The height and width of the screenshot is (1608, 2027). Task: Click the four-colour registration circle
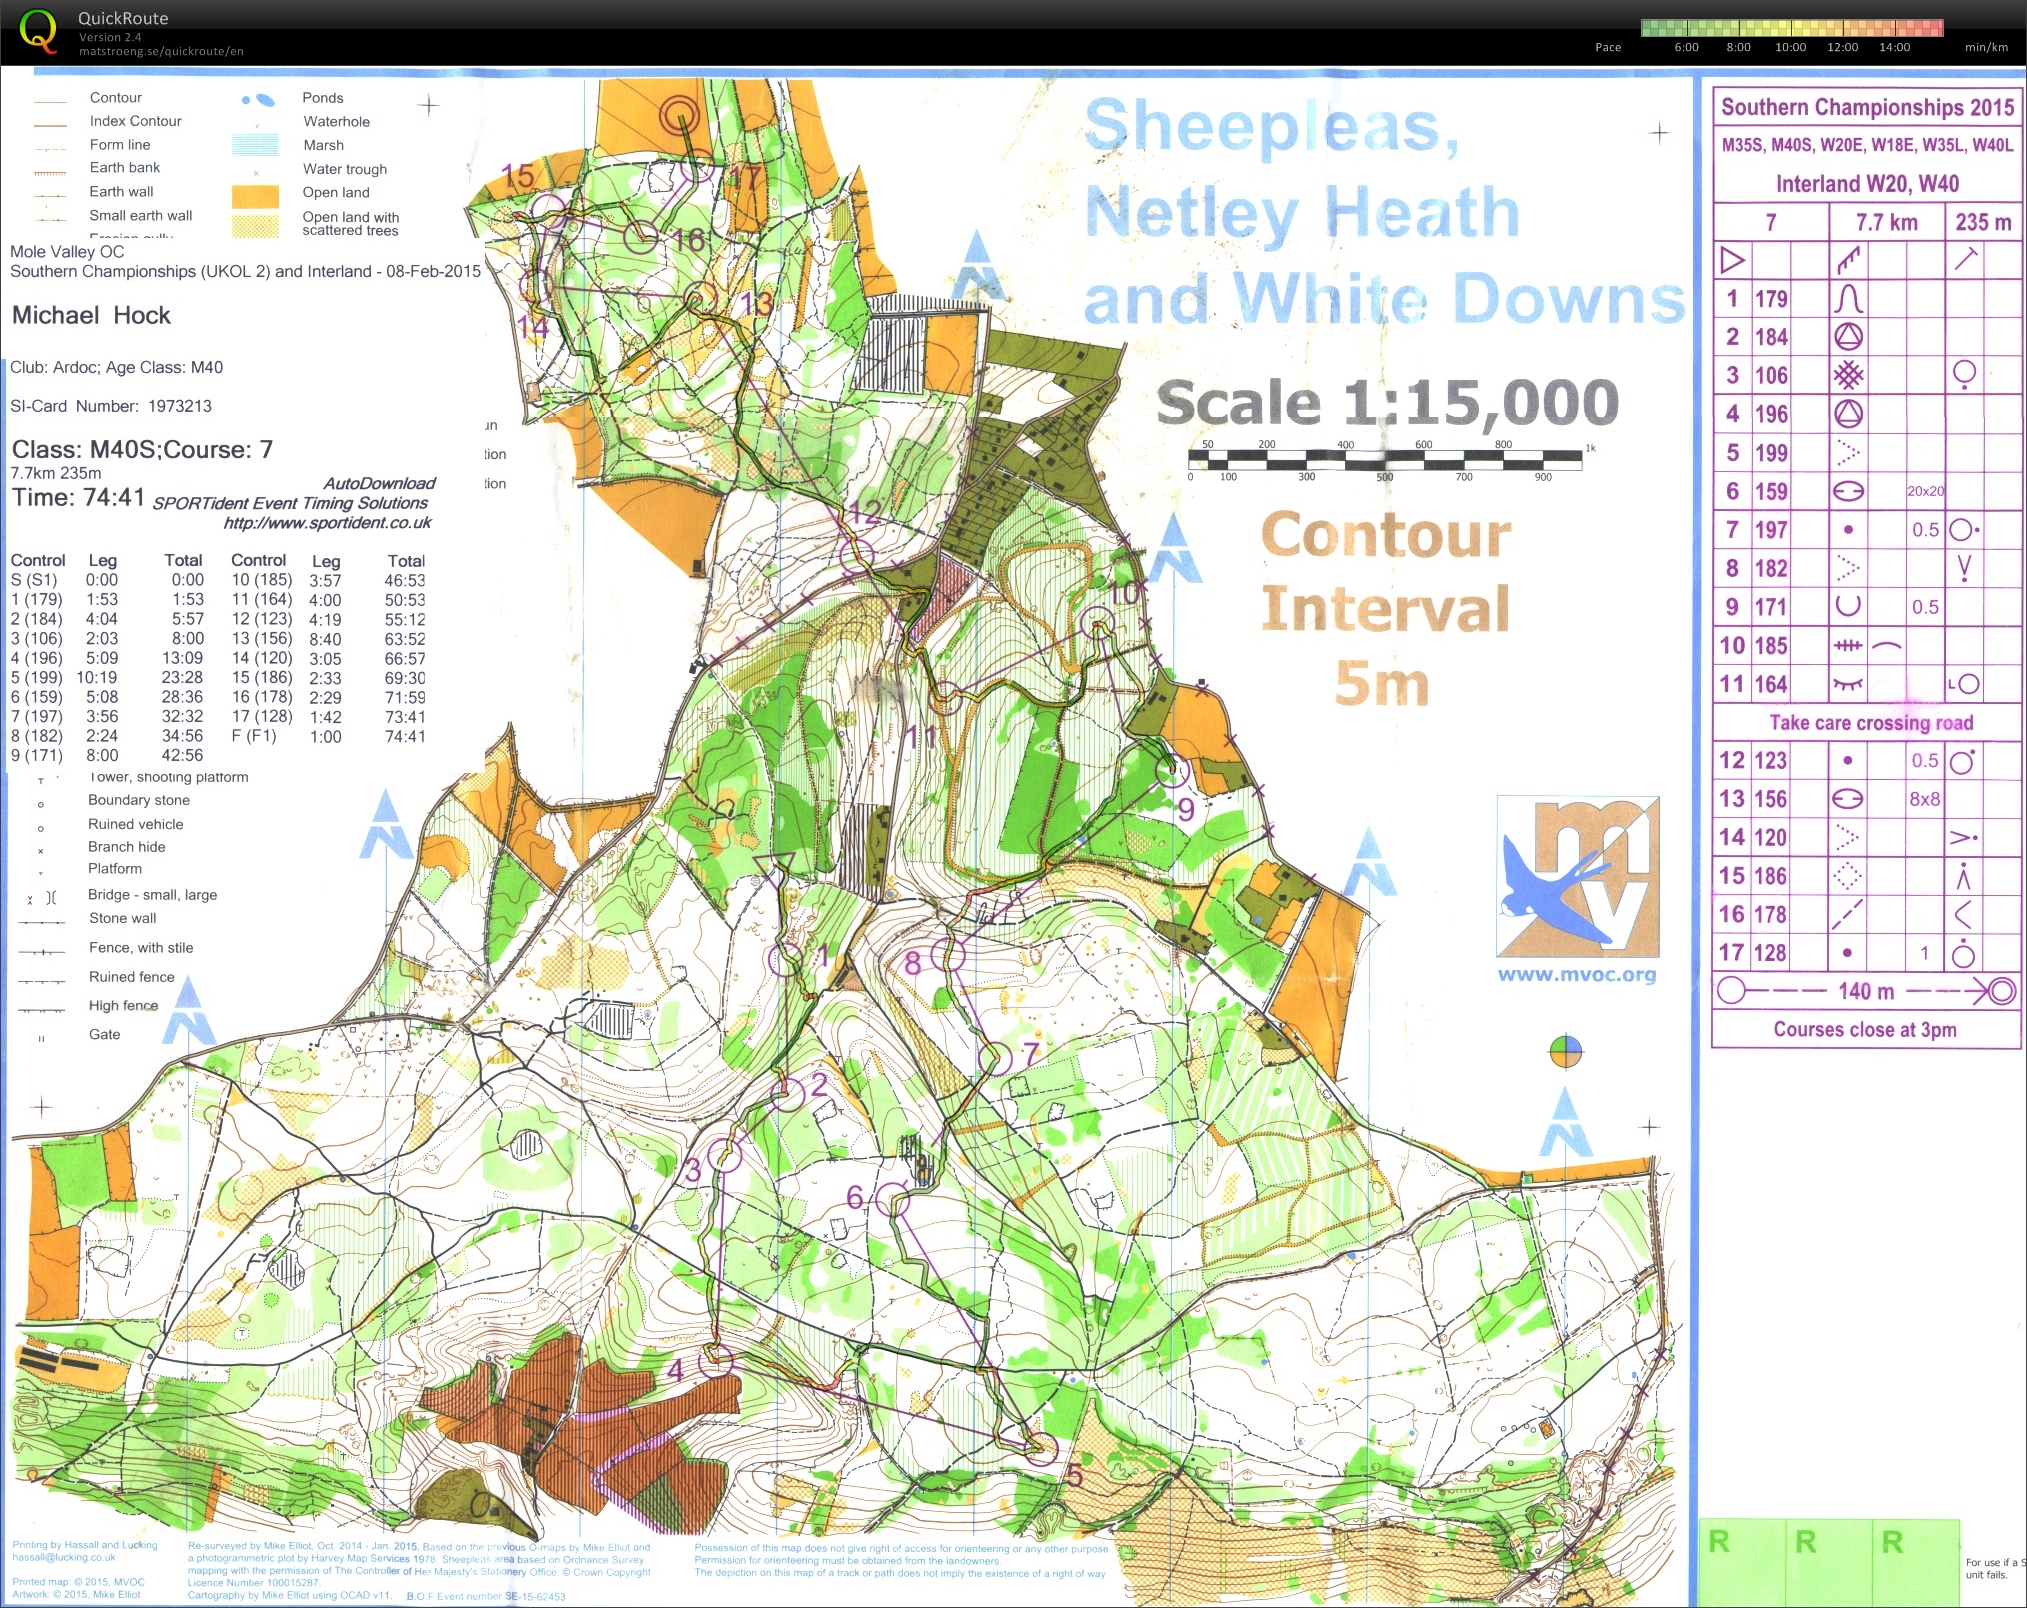click(1566, 1052)
